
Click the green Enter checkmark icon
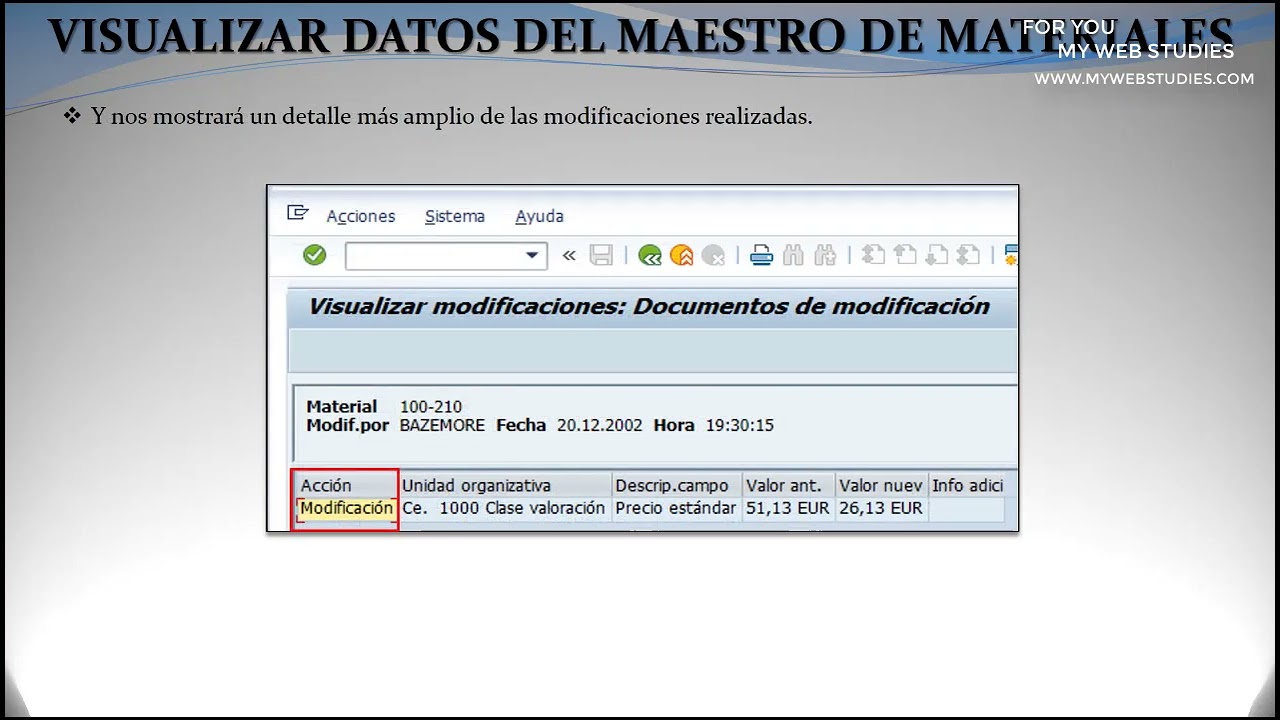point(315,255)
